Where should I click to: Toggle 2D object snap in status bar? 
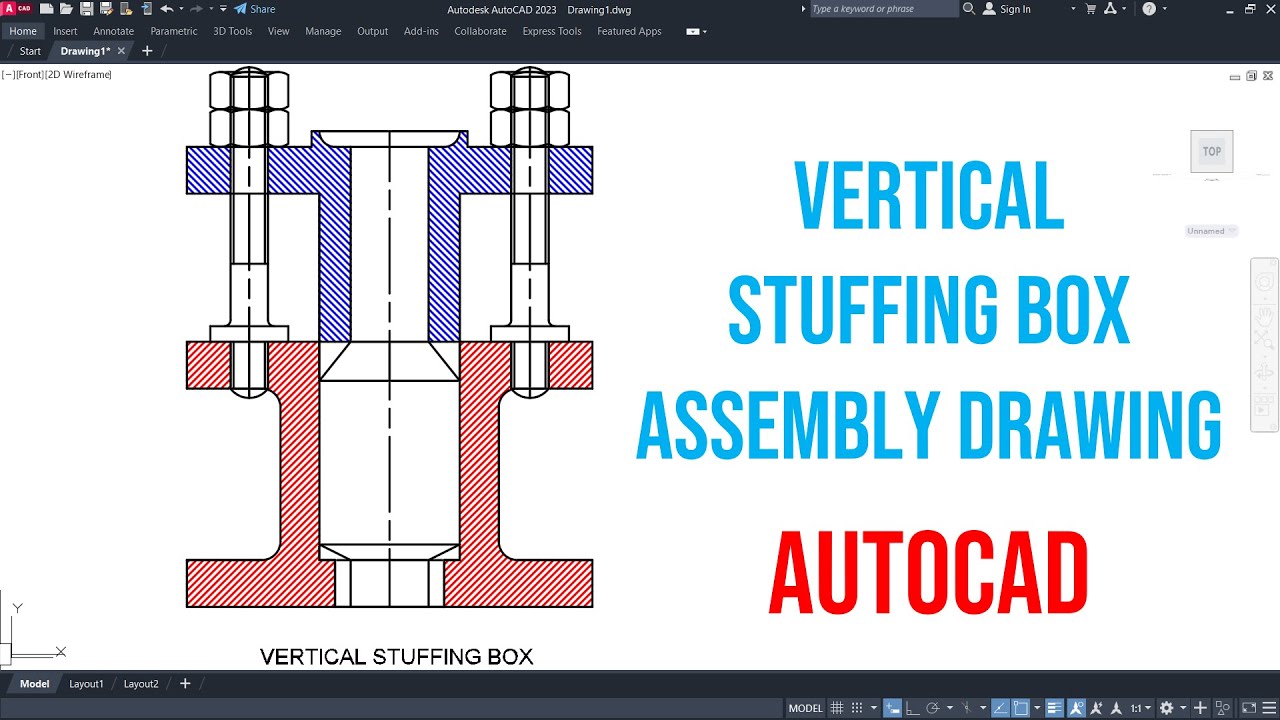1019,708
